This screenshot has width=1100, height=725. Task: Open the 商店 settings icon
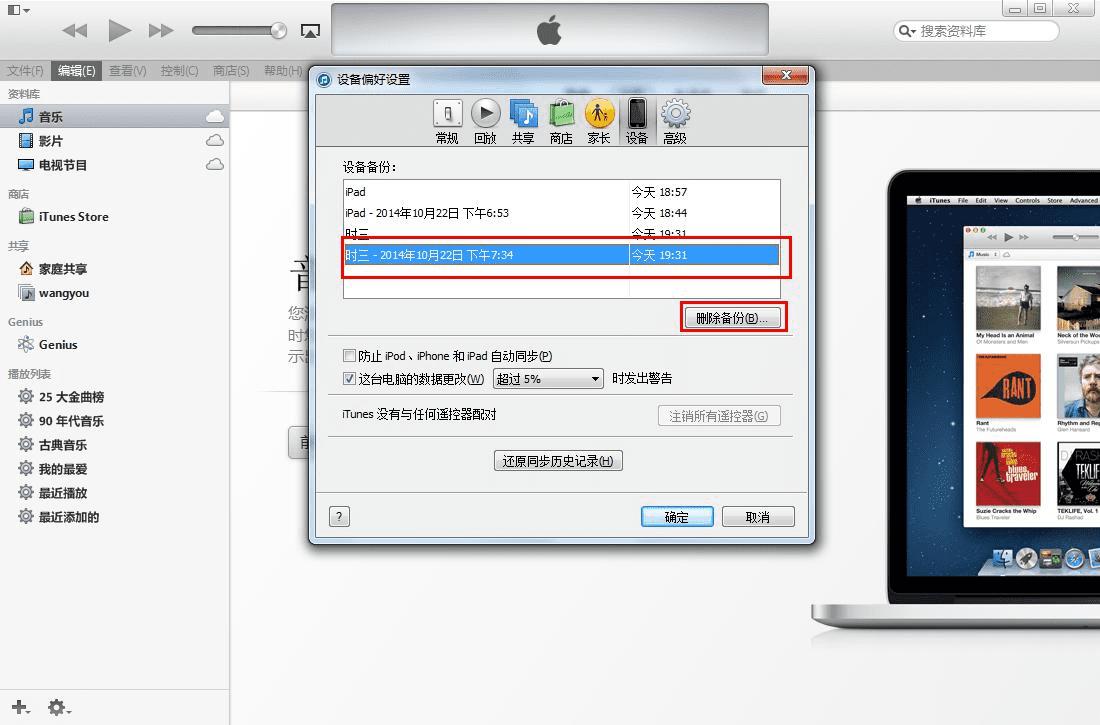pos(559,120)
